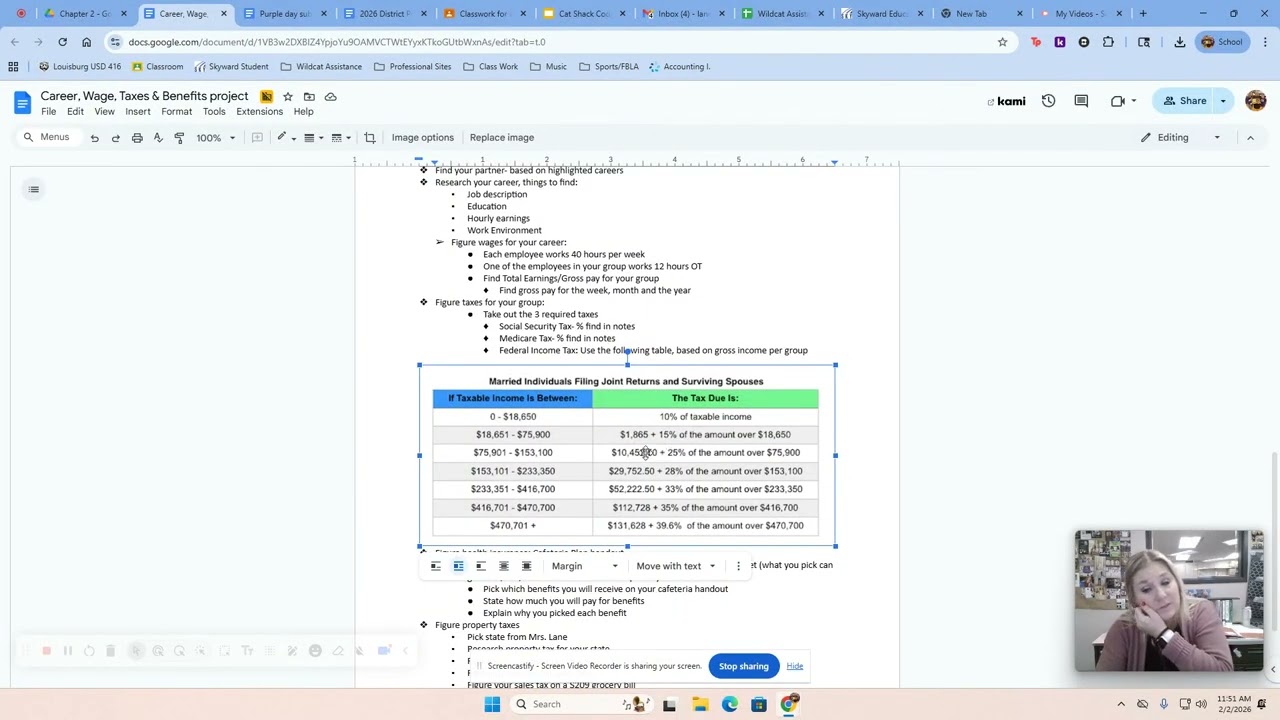Viewport: 1280px width, 720px height.
Task: Click the undo arrow in the toolbar
Action: (x=95, y=138)
